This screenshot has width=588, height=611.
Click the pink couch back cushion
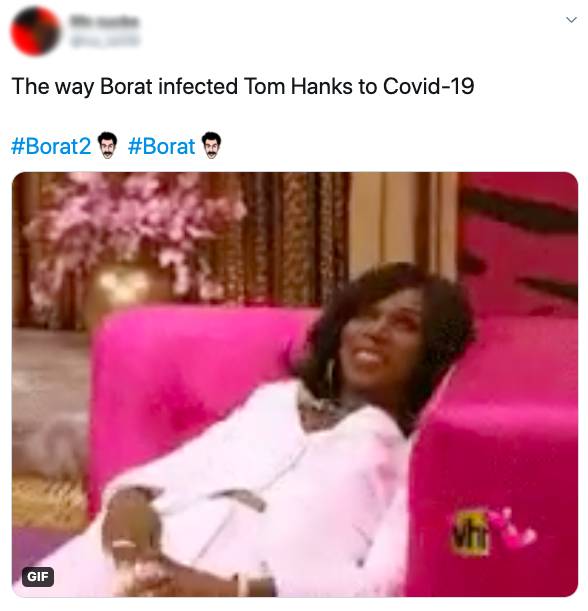[x=195, y=386]
